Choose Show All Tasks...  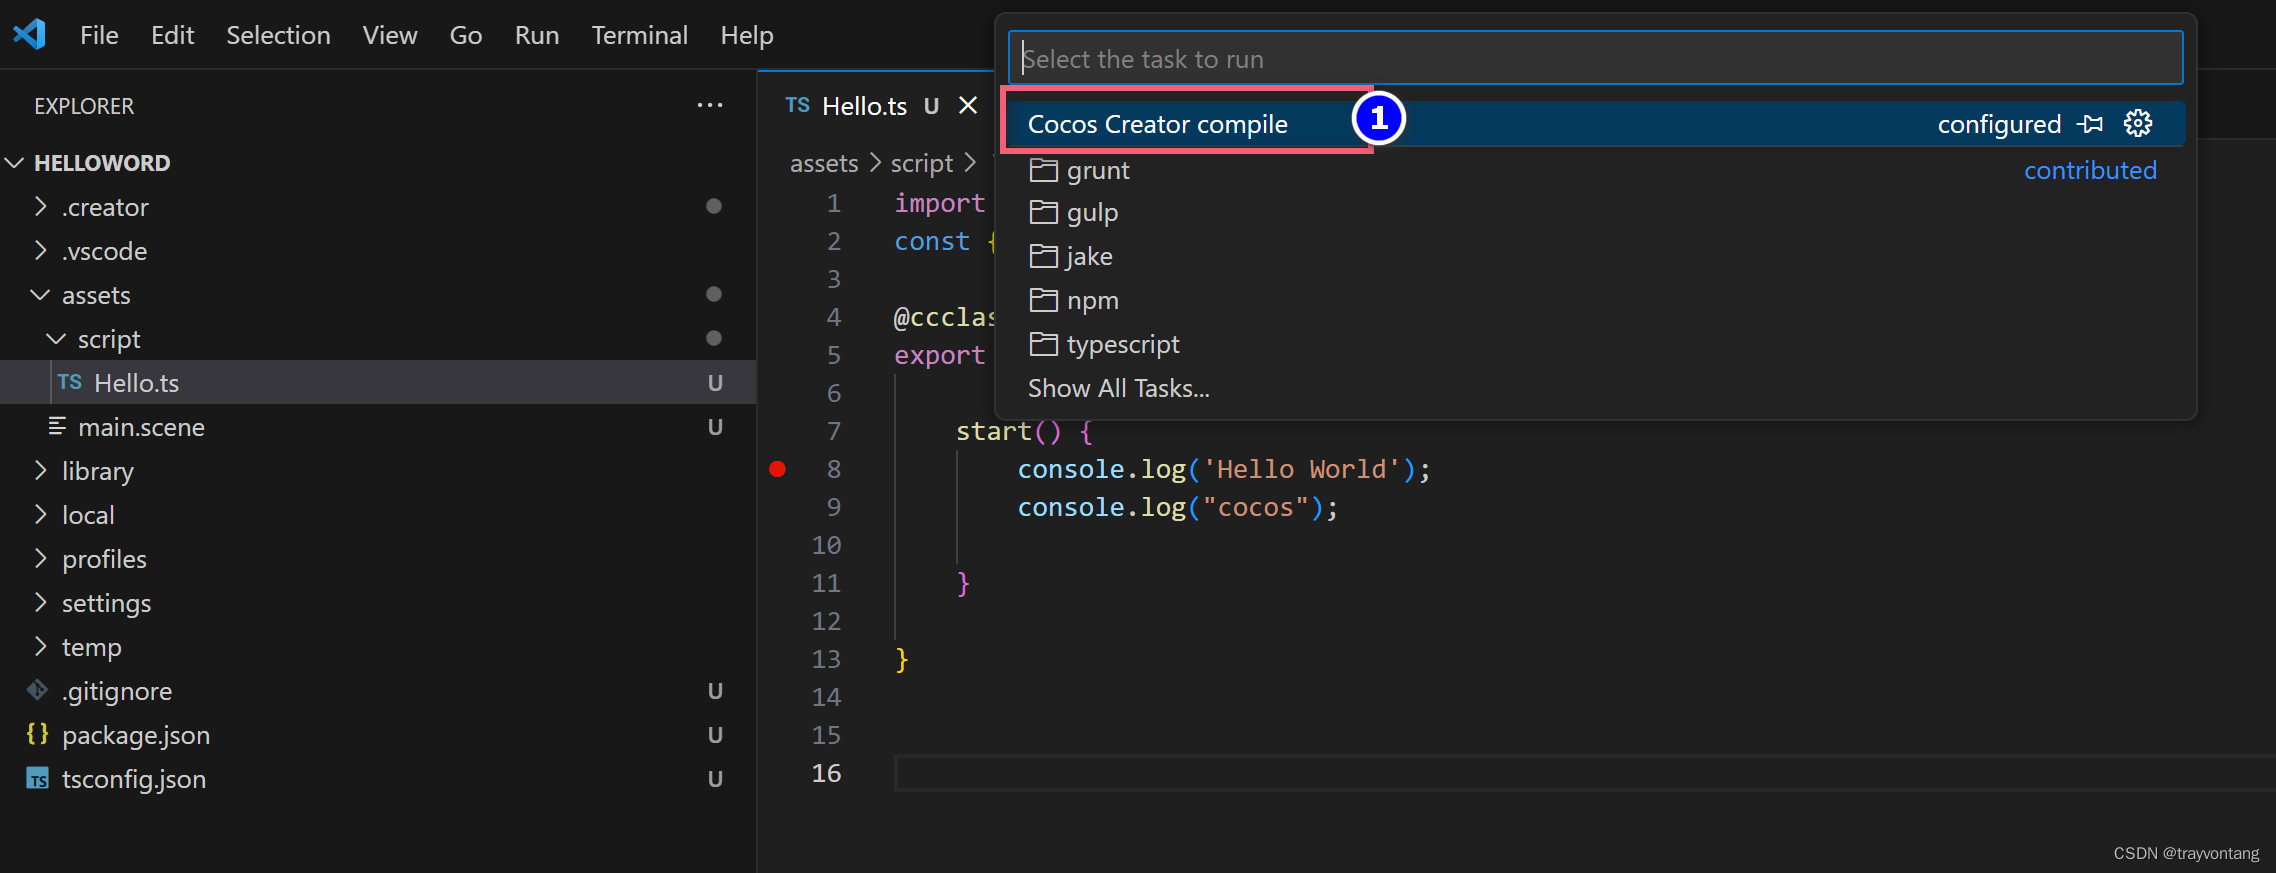(1118, 388)
